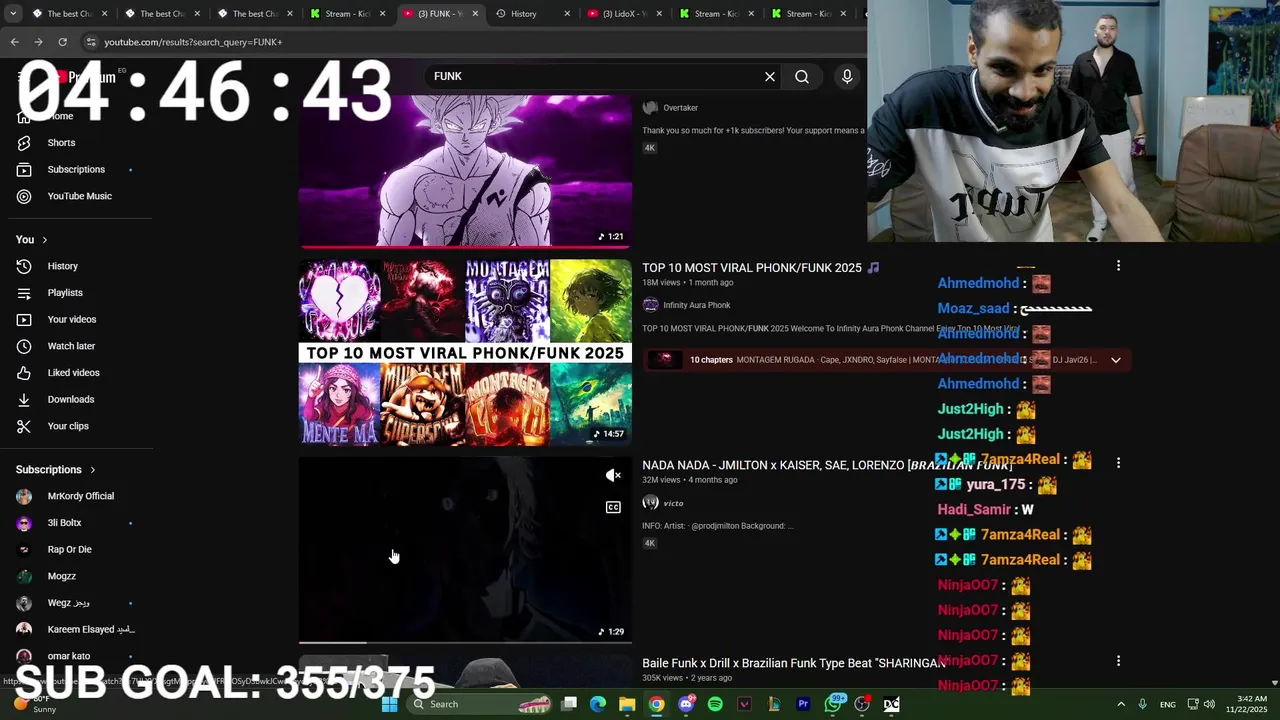Open TOP 10 MOST VIRAL PHONK/FUNK thumbnail

[465, 353]
